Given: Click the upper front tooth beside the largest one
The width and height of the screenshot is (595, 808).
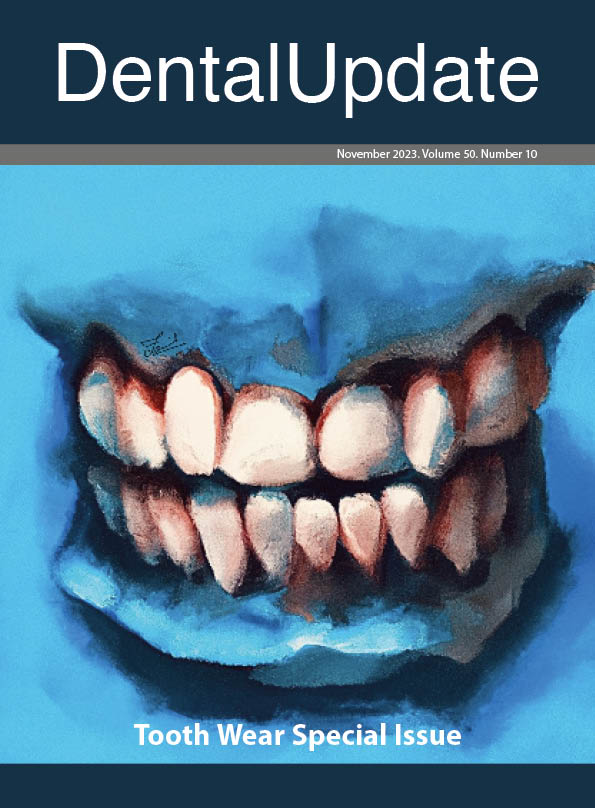Looking at the screenshot, I should pyautogui.click(x=361, y=433).
